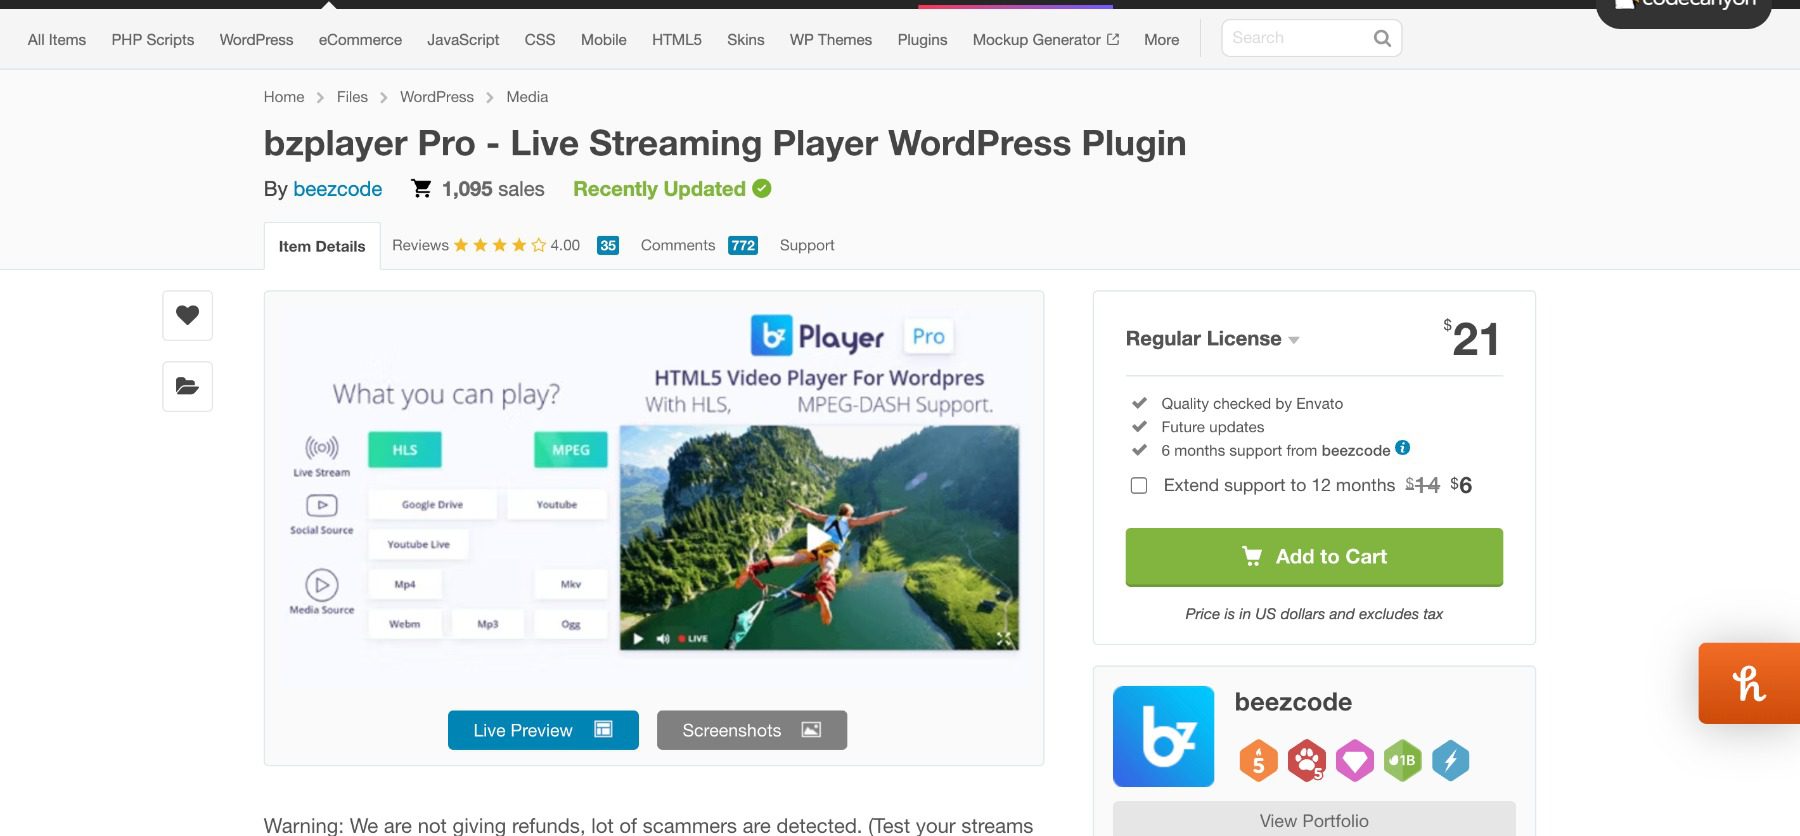Enable Extend support to 12 months checkbox
The image size is (1800, 836).
click(1138, 485)
